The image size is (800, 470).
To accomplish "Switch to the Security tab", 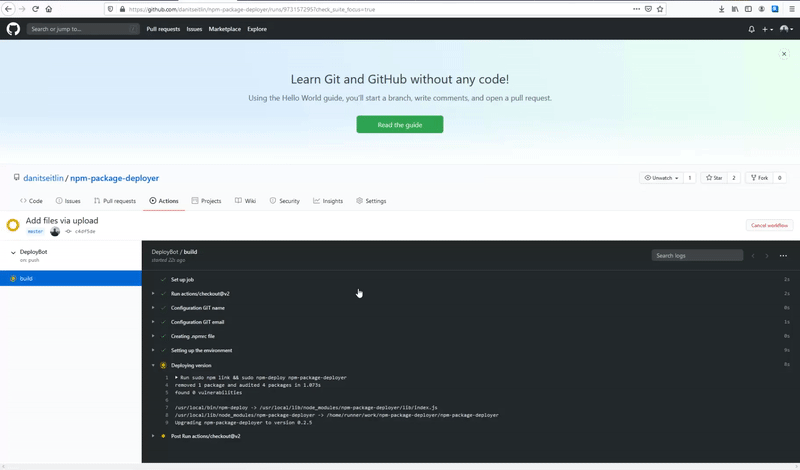I will [285, 201].
